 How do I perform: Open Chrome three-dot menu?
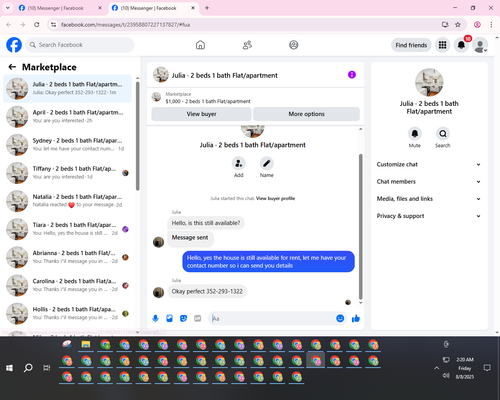pos(491,25)
